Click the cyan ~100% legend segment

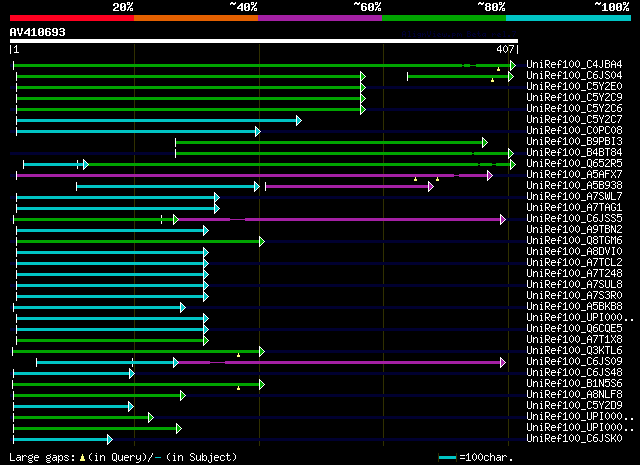click(x=569, y=18)
